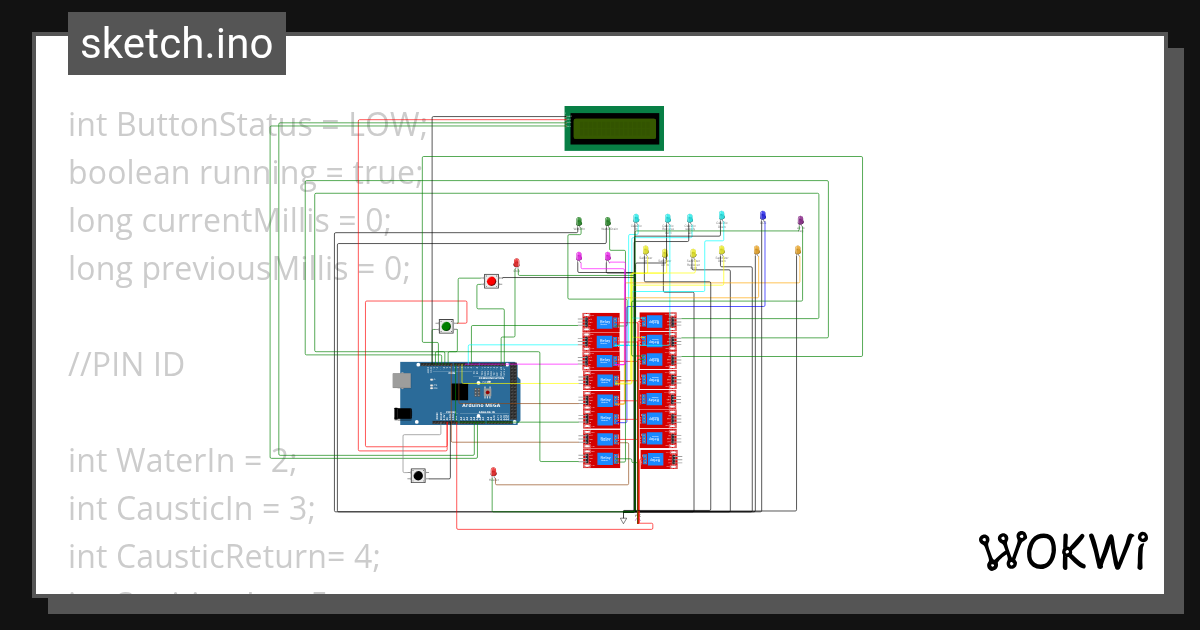Select the blue LED

coord(762,215)
